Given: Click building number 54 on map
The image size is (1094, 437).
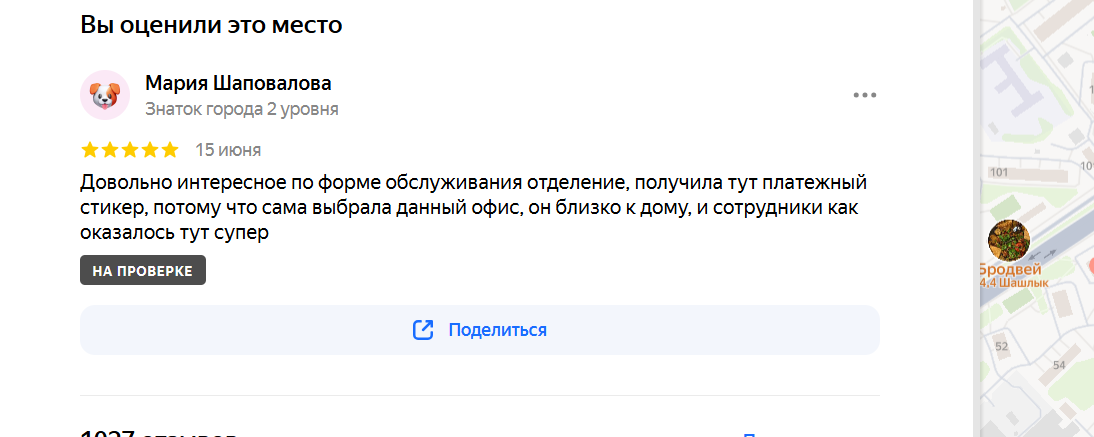Looking at the screenshot, I should tap(1059, 365).
